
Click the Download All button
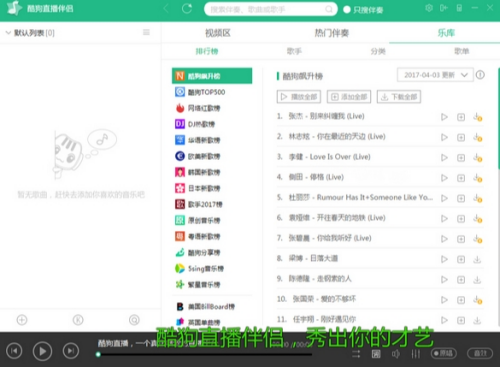point(399,97)
